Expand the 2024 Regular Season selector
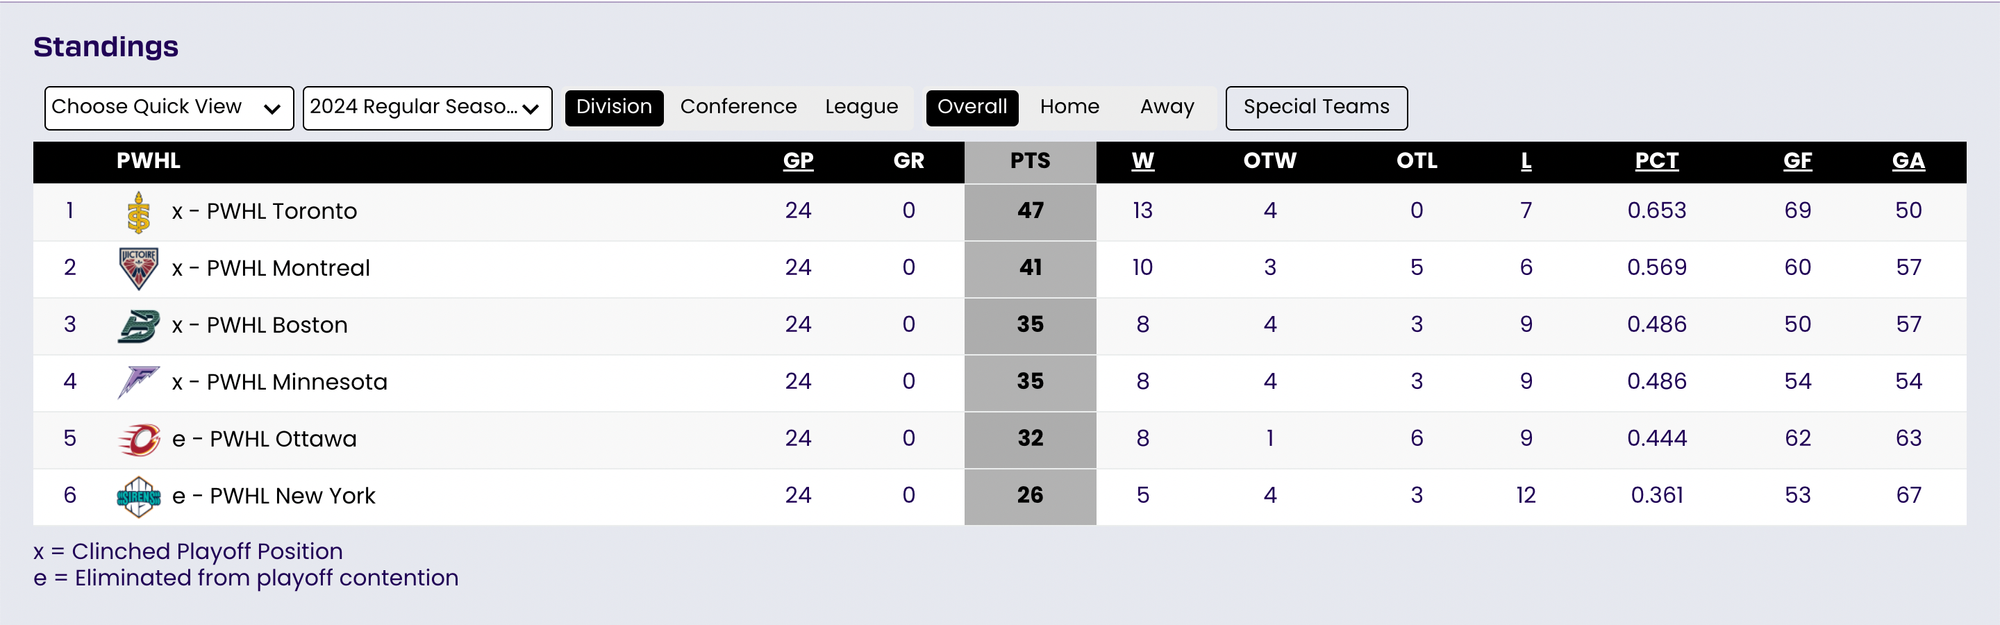 pos(427,108)
